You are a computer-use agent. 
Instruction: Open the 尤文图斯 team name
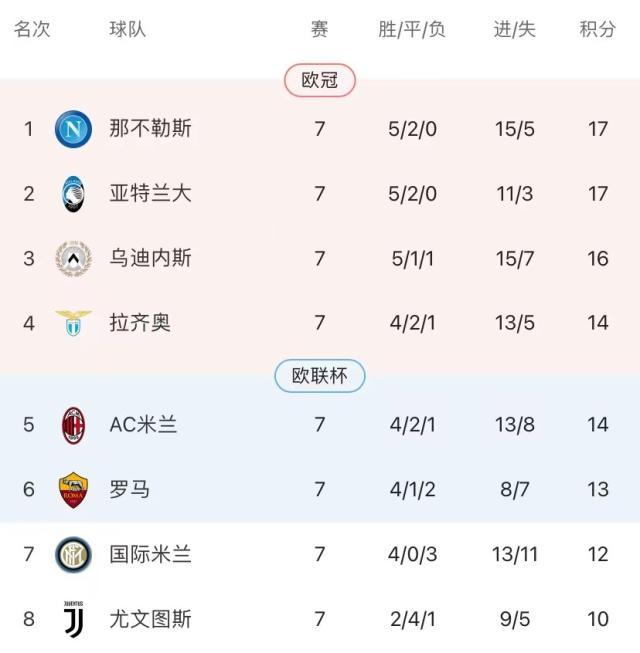[x=151, y=619]
